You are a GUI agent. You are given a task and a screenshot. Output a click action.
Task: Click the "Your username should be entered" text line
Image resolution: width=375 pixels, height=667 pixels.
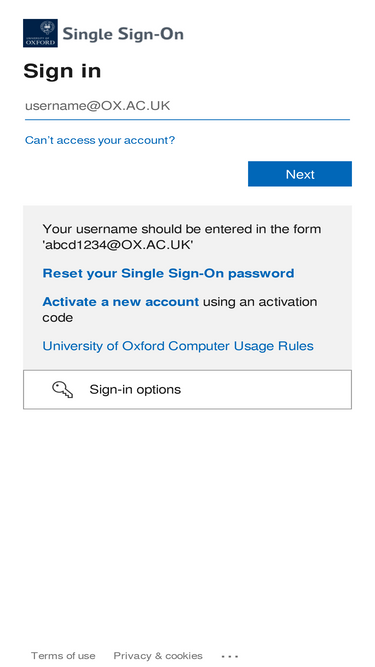pos(182,229)
